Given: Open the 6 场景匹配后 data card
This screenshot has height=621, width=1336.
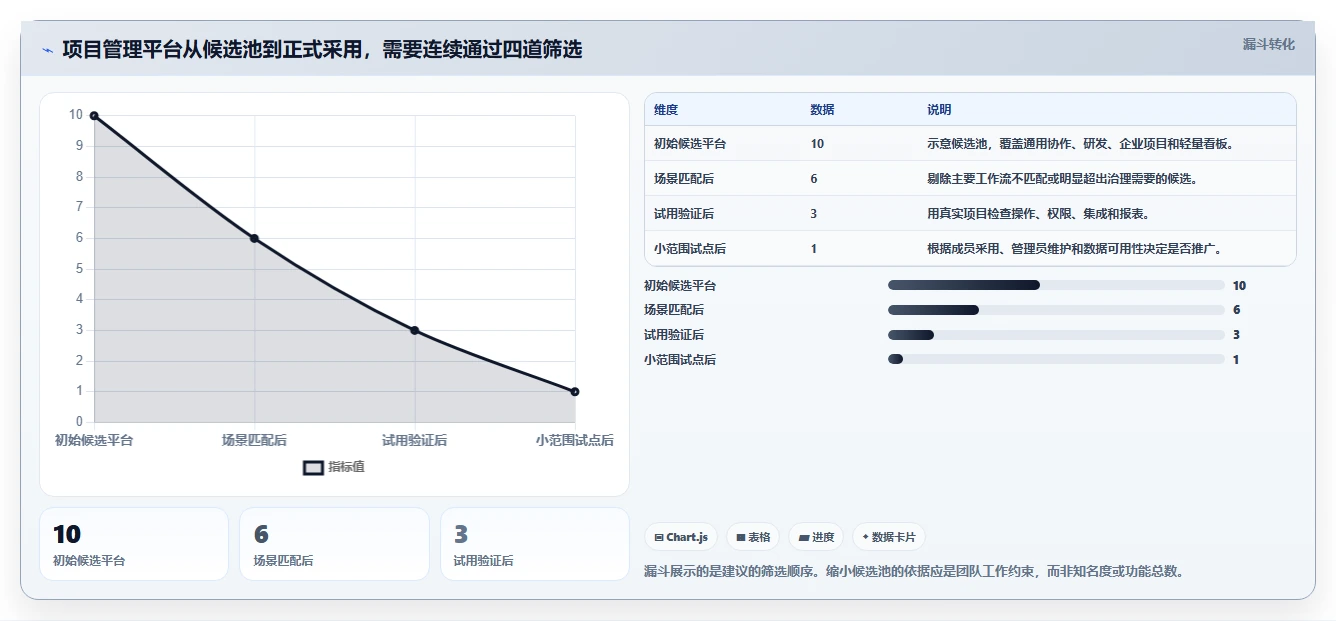Looking at the screenshot, I should pos(334,544).
